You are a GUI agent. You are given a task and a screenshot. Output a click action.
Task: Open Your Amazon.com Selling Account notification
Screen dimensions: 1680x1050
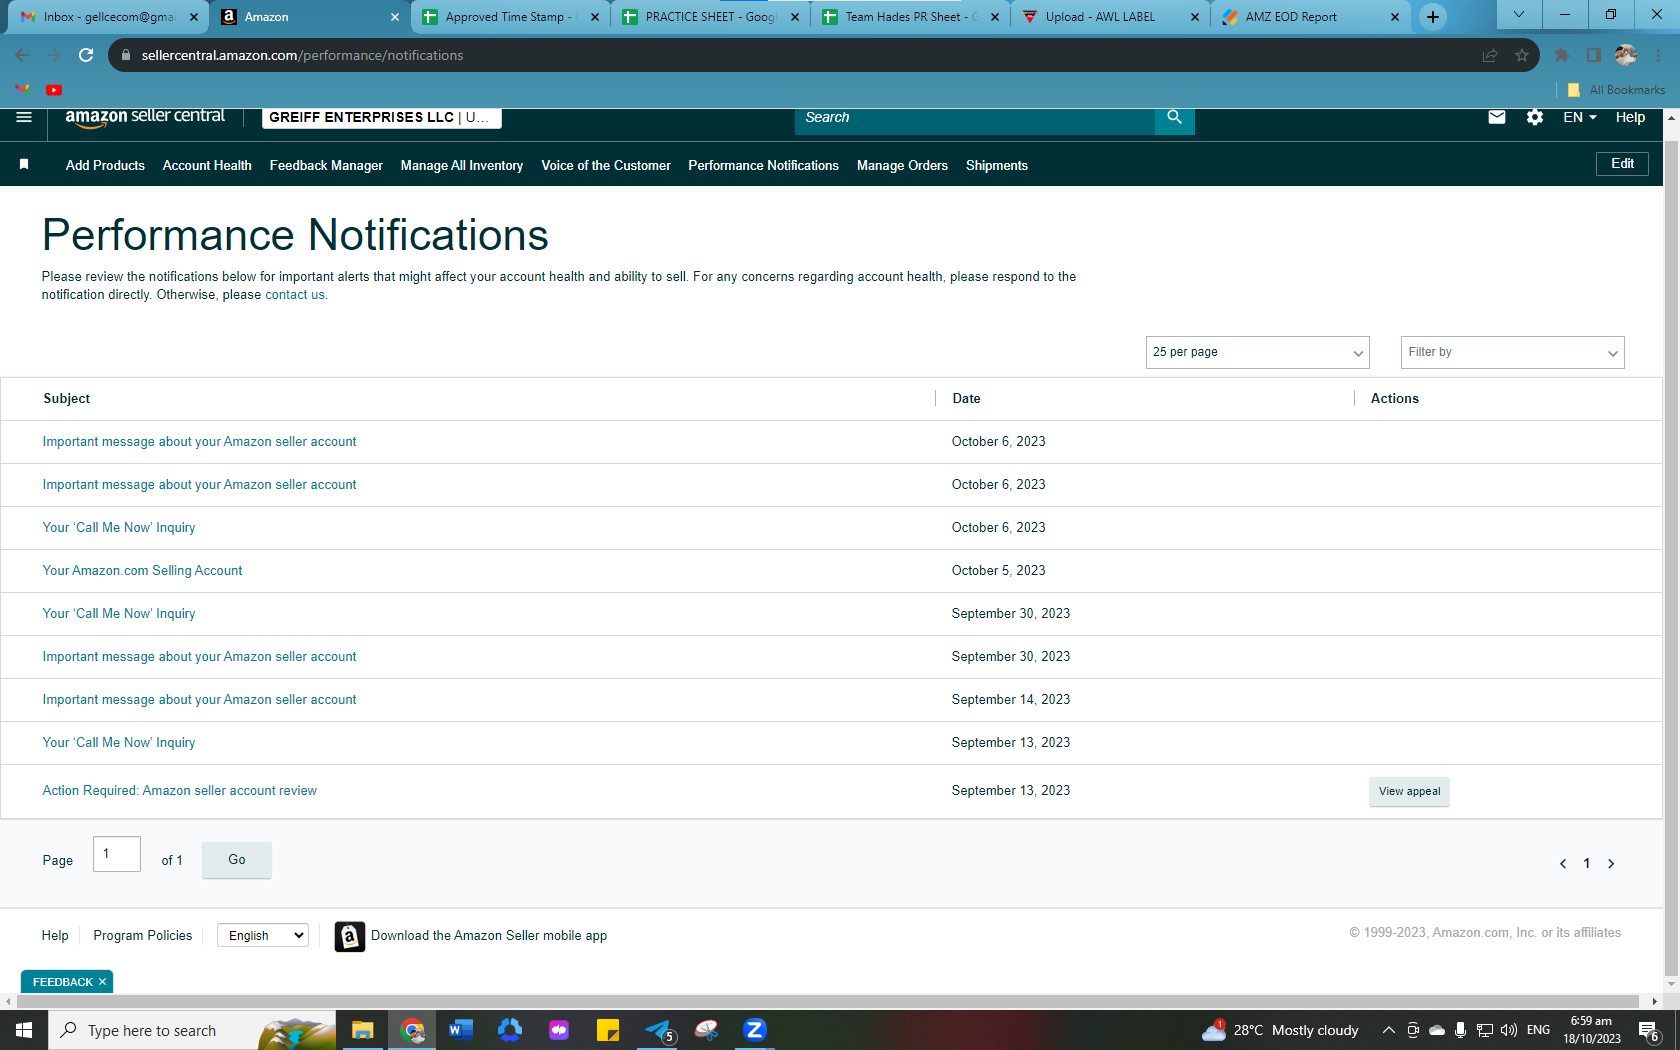[x=142, y=571]
